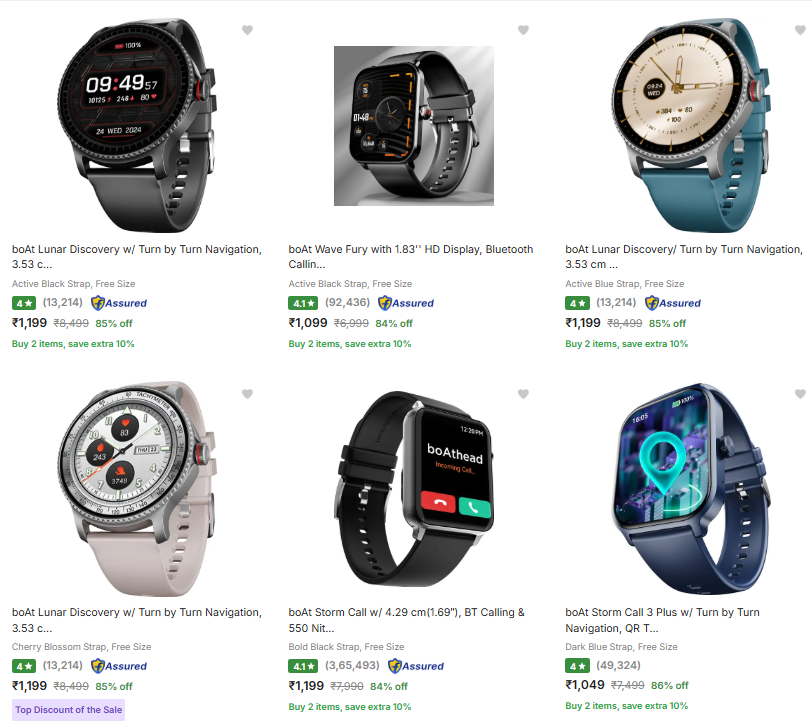This screenshot has width=812, height=722.
Task: Select the ₹1,049 price of Storm Call 3 Plus
Action: tap(585, 685)
